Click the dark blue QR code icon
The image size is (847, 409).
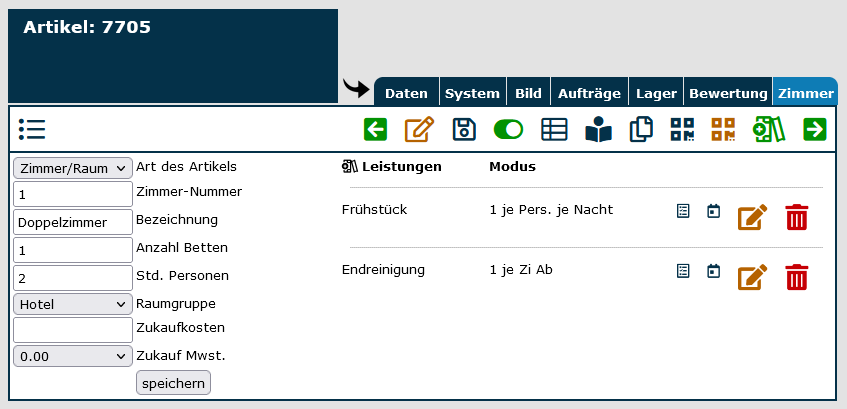[683, 129]
